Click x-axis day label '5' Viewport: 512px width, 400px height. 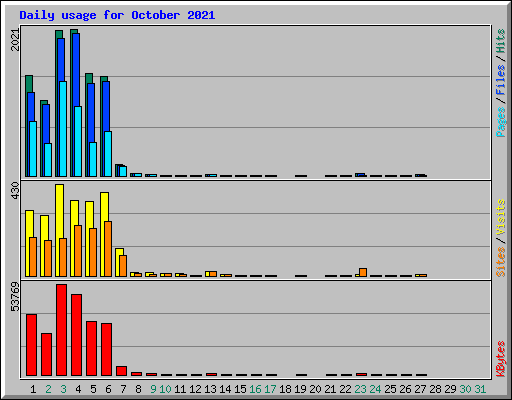point(93,389)
